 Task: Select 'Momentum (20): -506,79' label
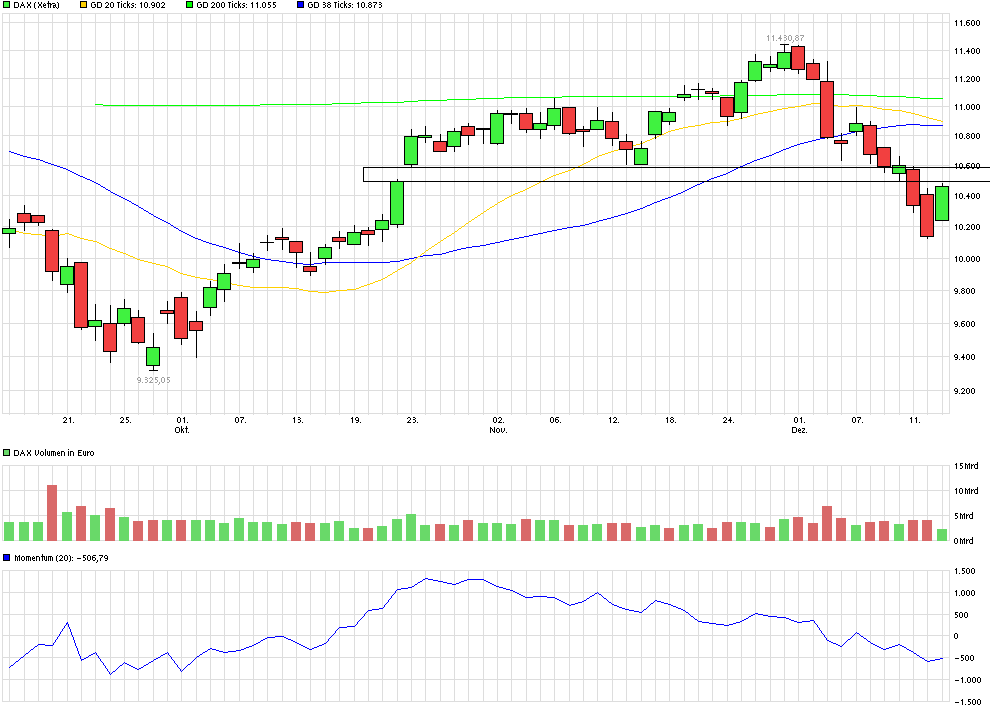tap(61, 558)
